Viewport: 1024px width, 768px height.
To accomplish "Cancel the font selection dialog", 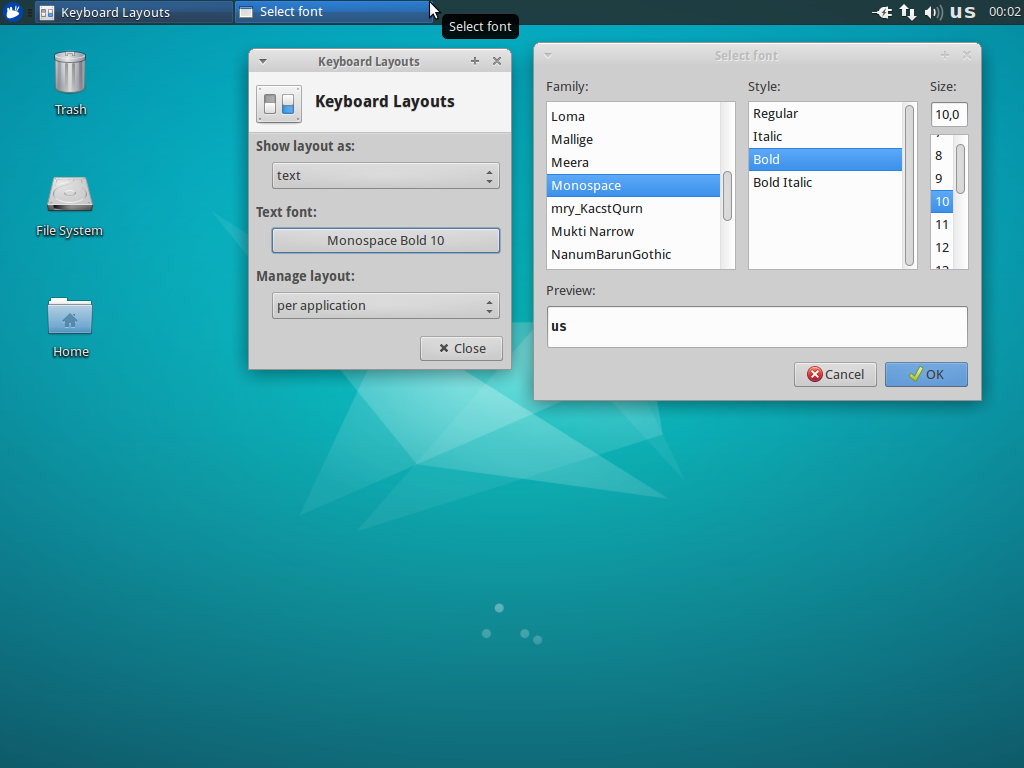I will coord(835,374).
